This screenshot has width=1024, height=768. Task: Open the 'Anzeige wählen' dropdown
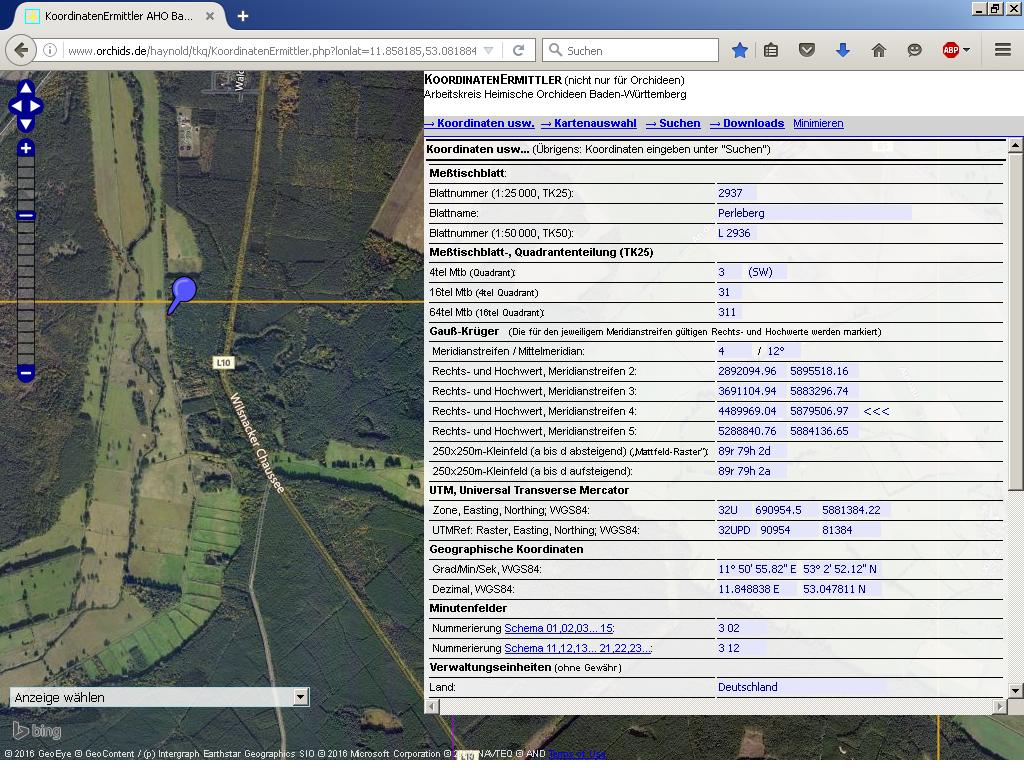(160, 697)
